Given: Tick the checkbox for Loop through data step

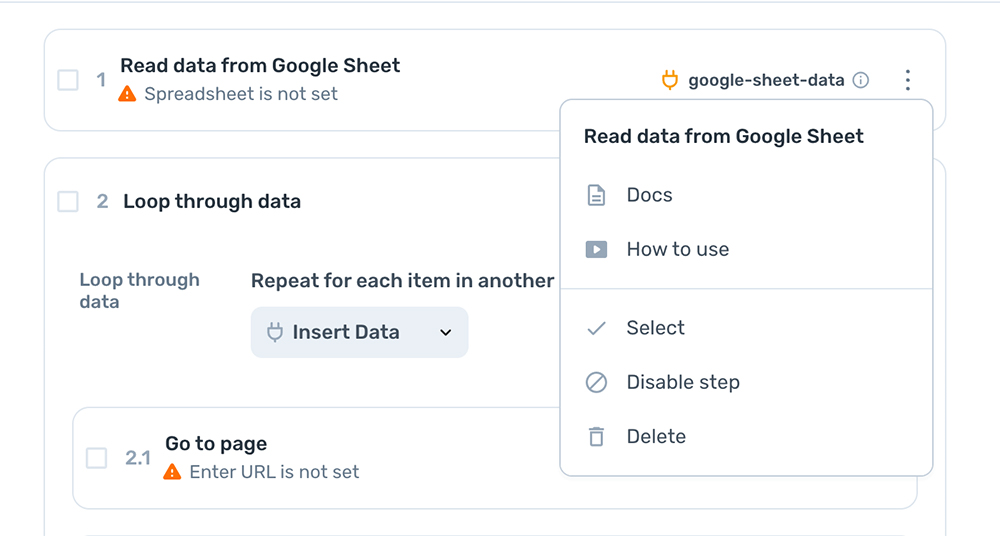Looking at the screenshot, I should click(x=68, y=202).
